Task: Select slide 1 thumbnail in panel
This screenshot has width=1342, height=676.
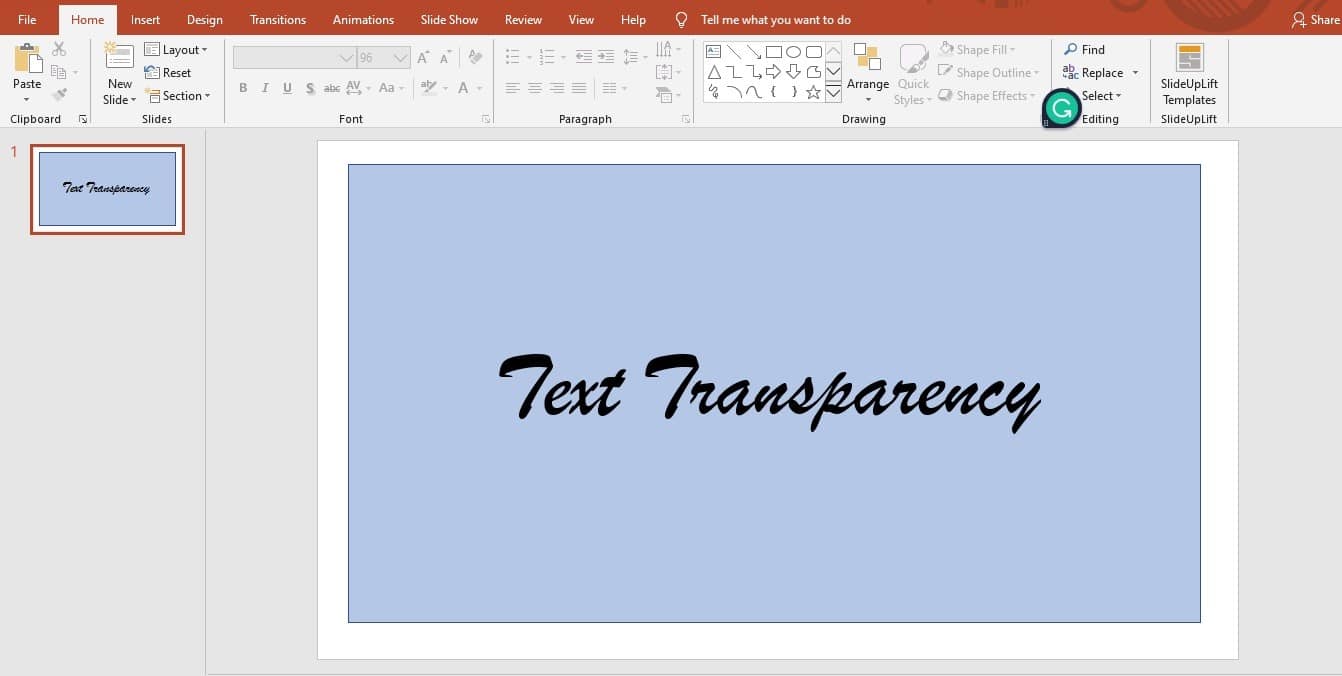Action: click(107, 189)
